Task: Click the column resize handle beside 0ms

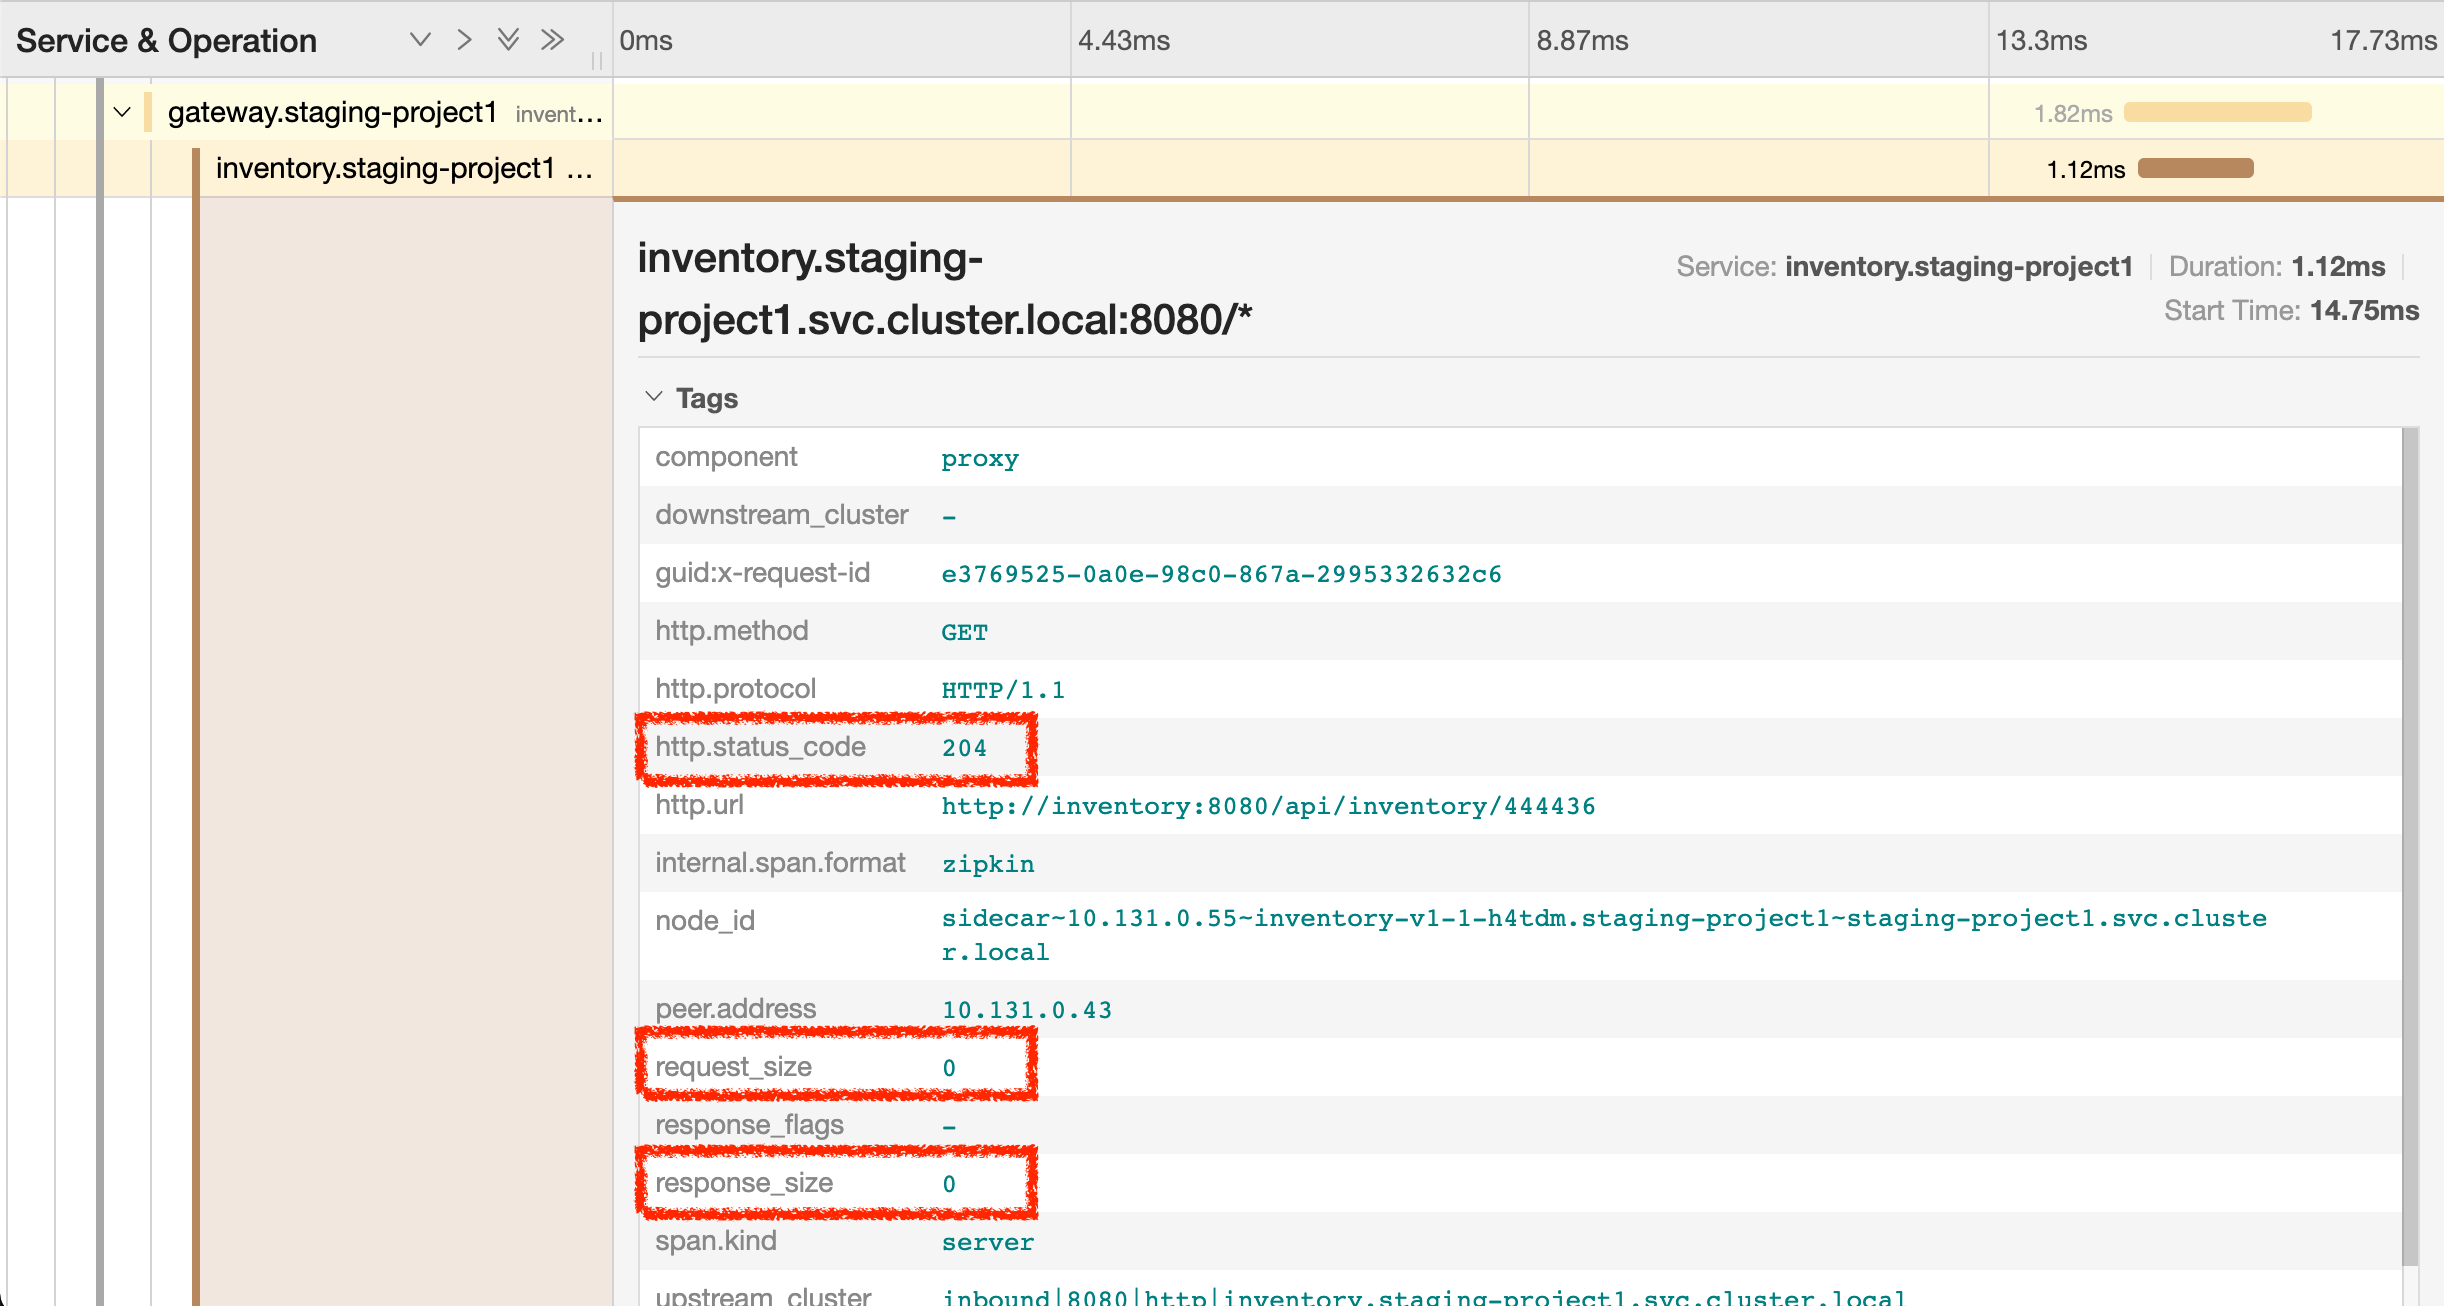Action: (597, 60)
